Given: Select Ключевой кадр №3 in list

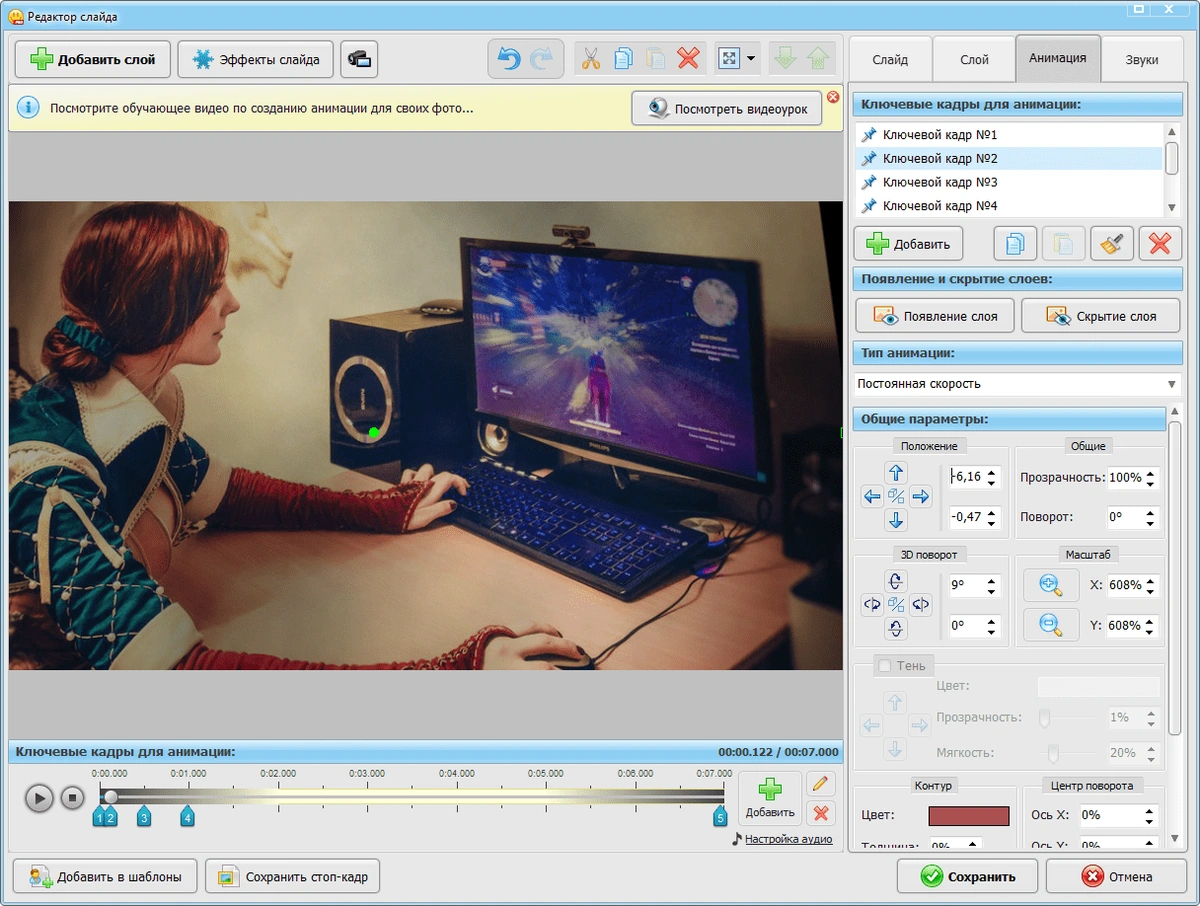Looking at the screenshot, I should pos(1009,182).
